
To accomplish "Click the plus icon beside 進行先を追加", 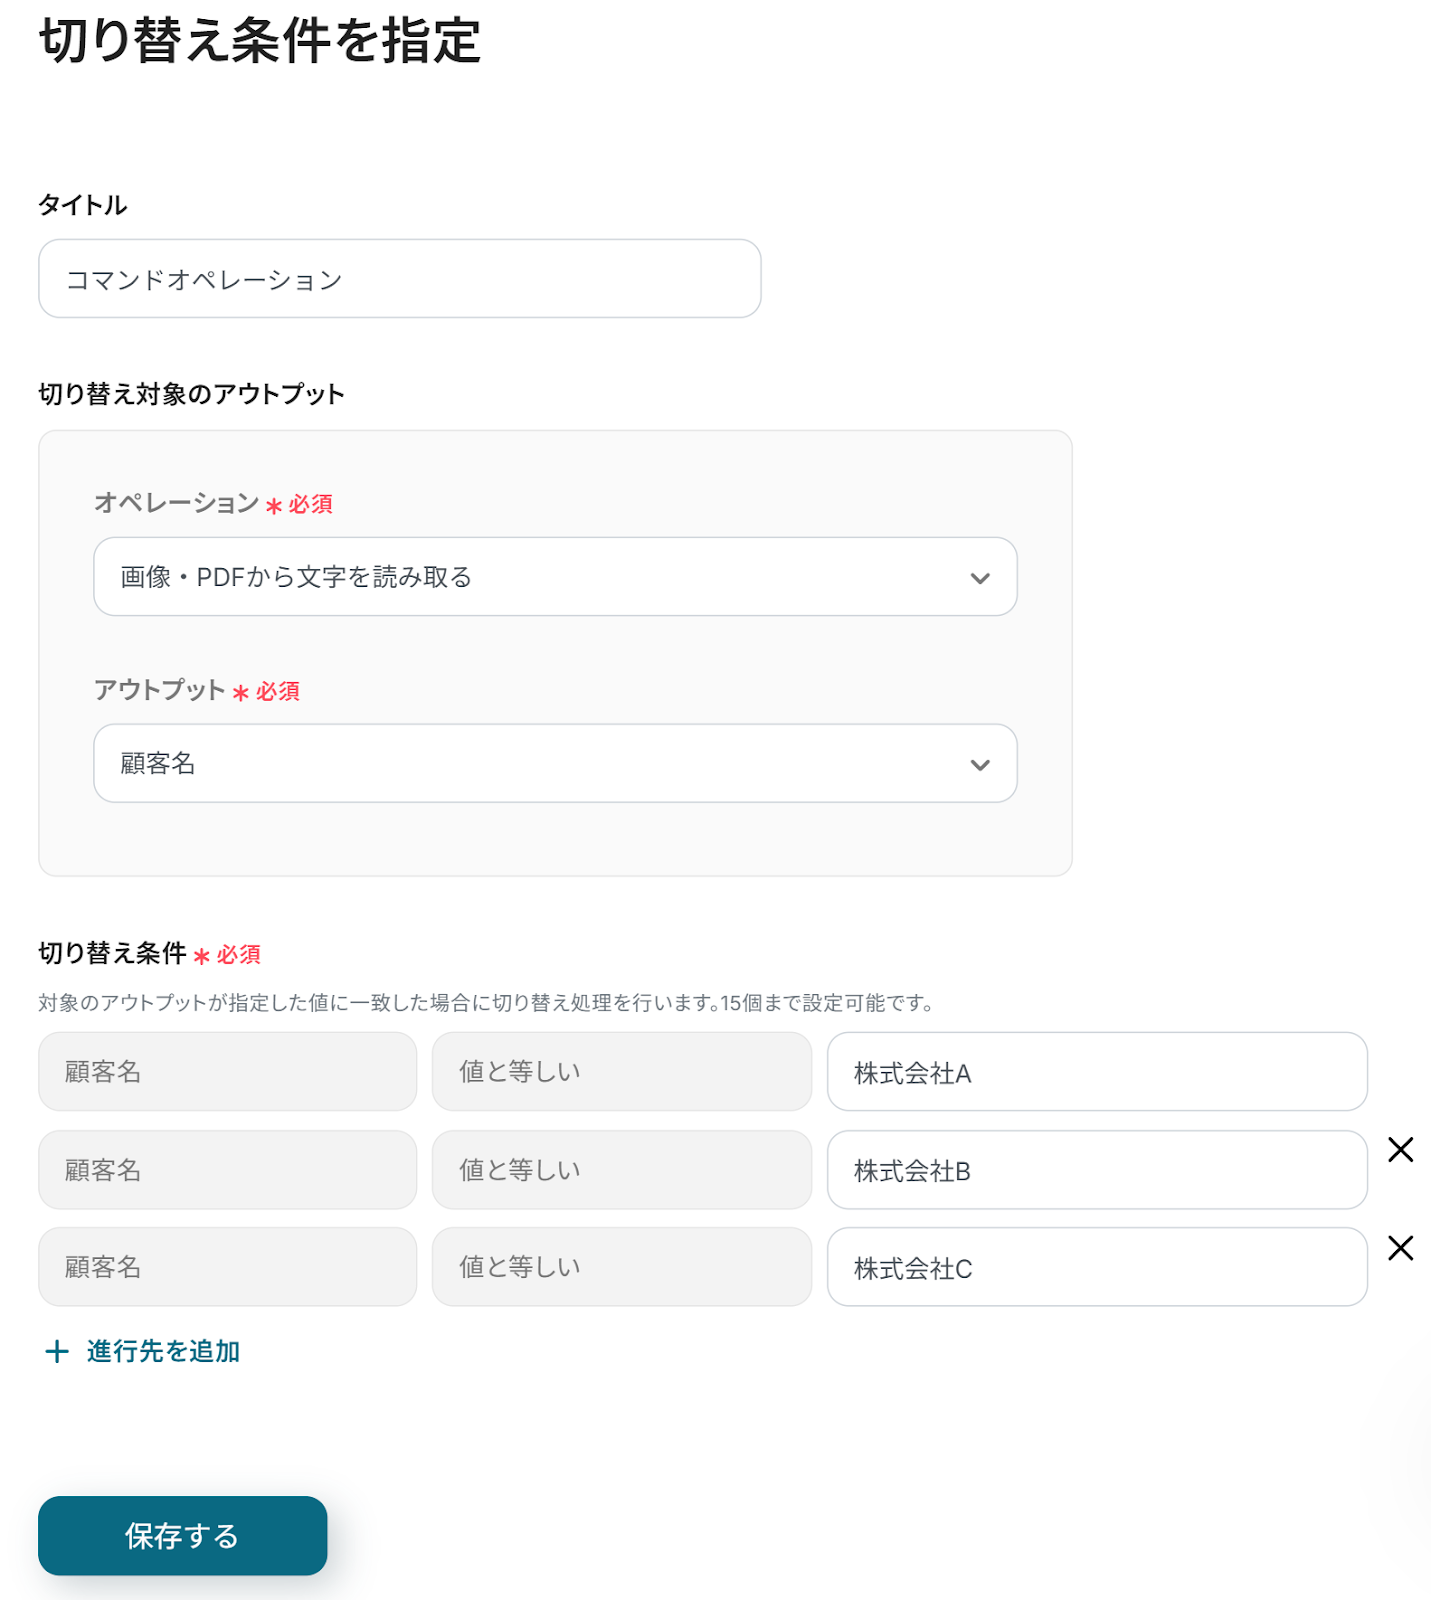I will (57, 1352).
